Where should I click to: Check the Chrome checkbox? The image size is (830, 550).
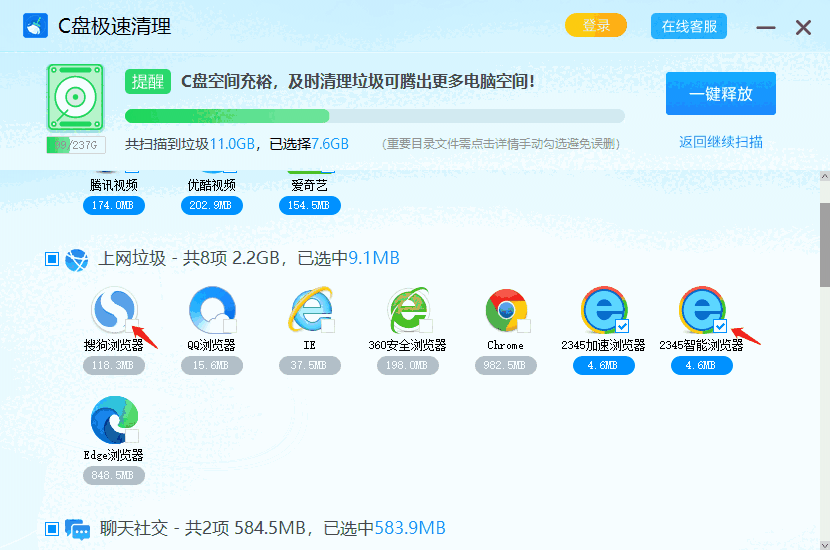pos(524,326)
